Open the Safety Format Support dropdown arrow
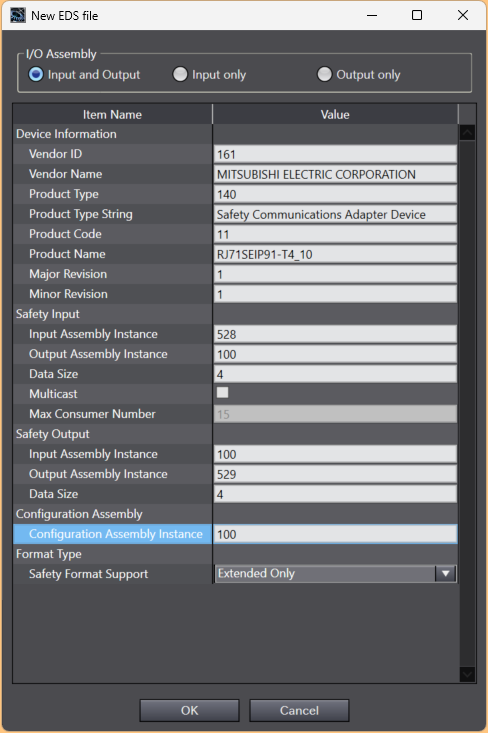The height and width of the screenshot is (733, 488). click(x=445, y=573)
